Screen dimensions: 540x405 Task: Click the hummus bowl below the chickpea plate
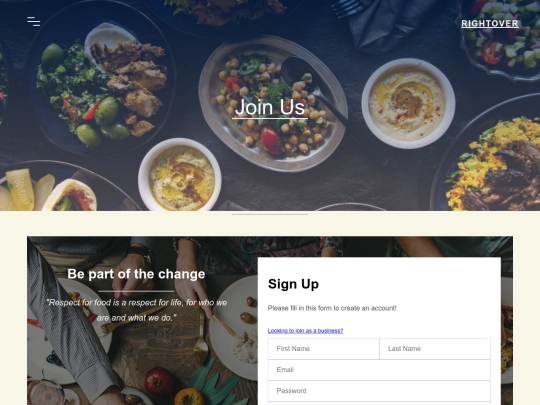point(179,174)
